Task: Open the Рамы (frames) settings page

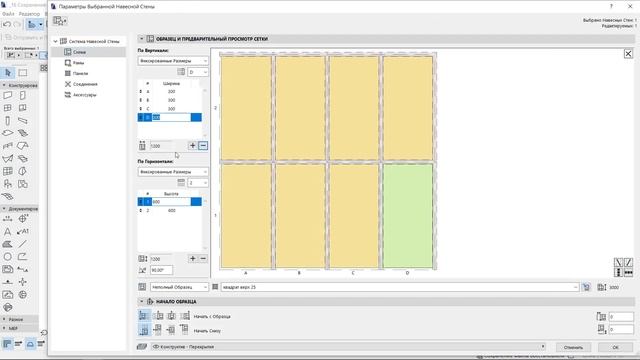Action: (x=78, y=63)
